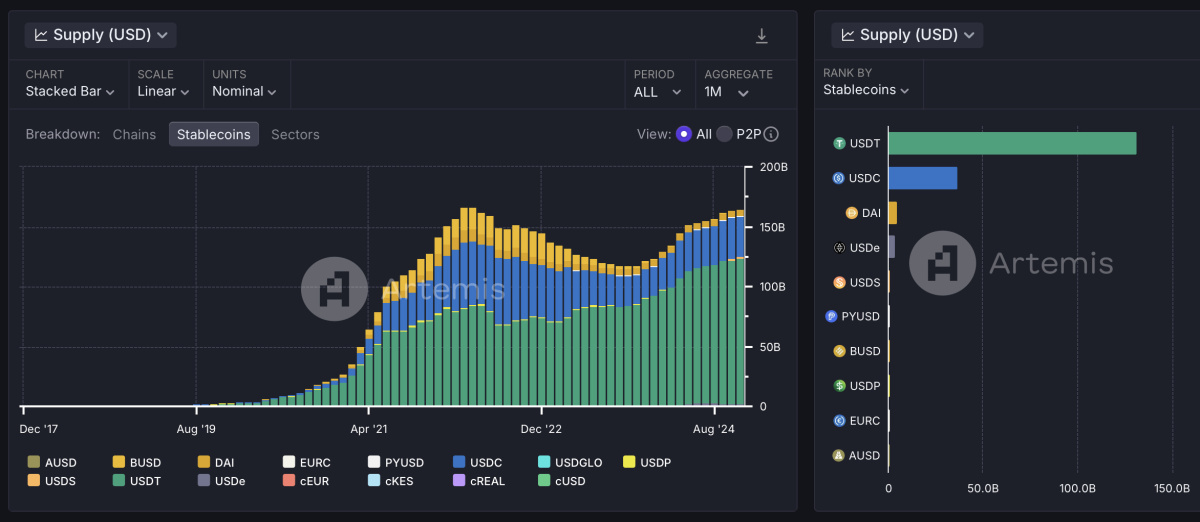
Task: Switch breakdown to Stablecoins
Action: point(214,134)
